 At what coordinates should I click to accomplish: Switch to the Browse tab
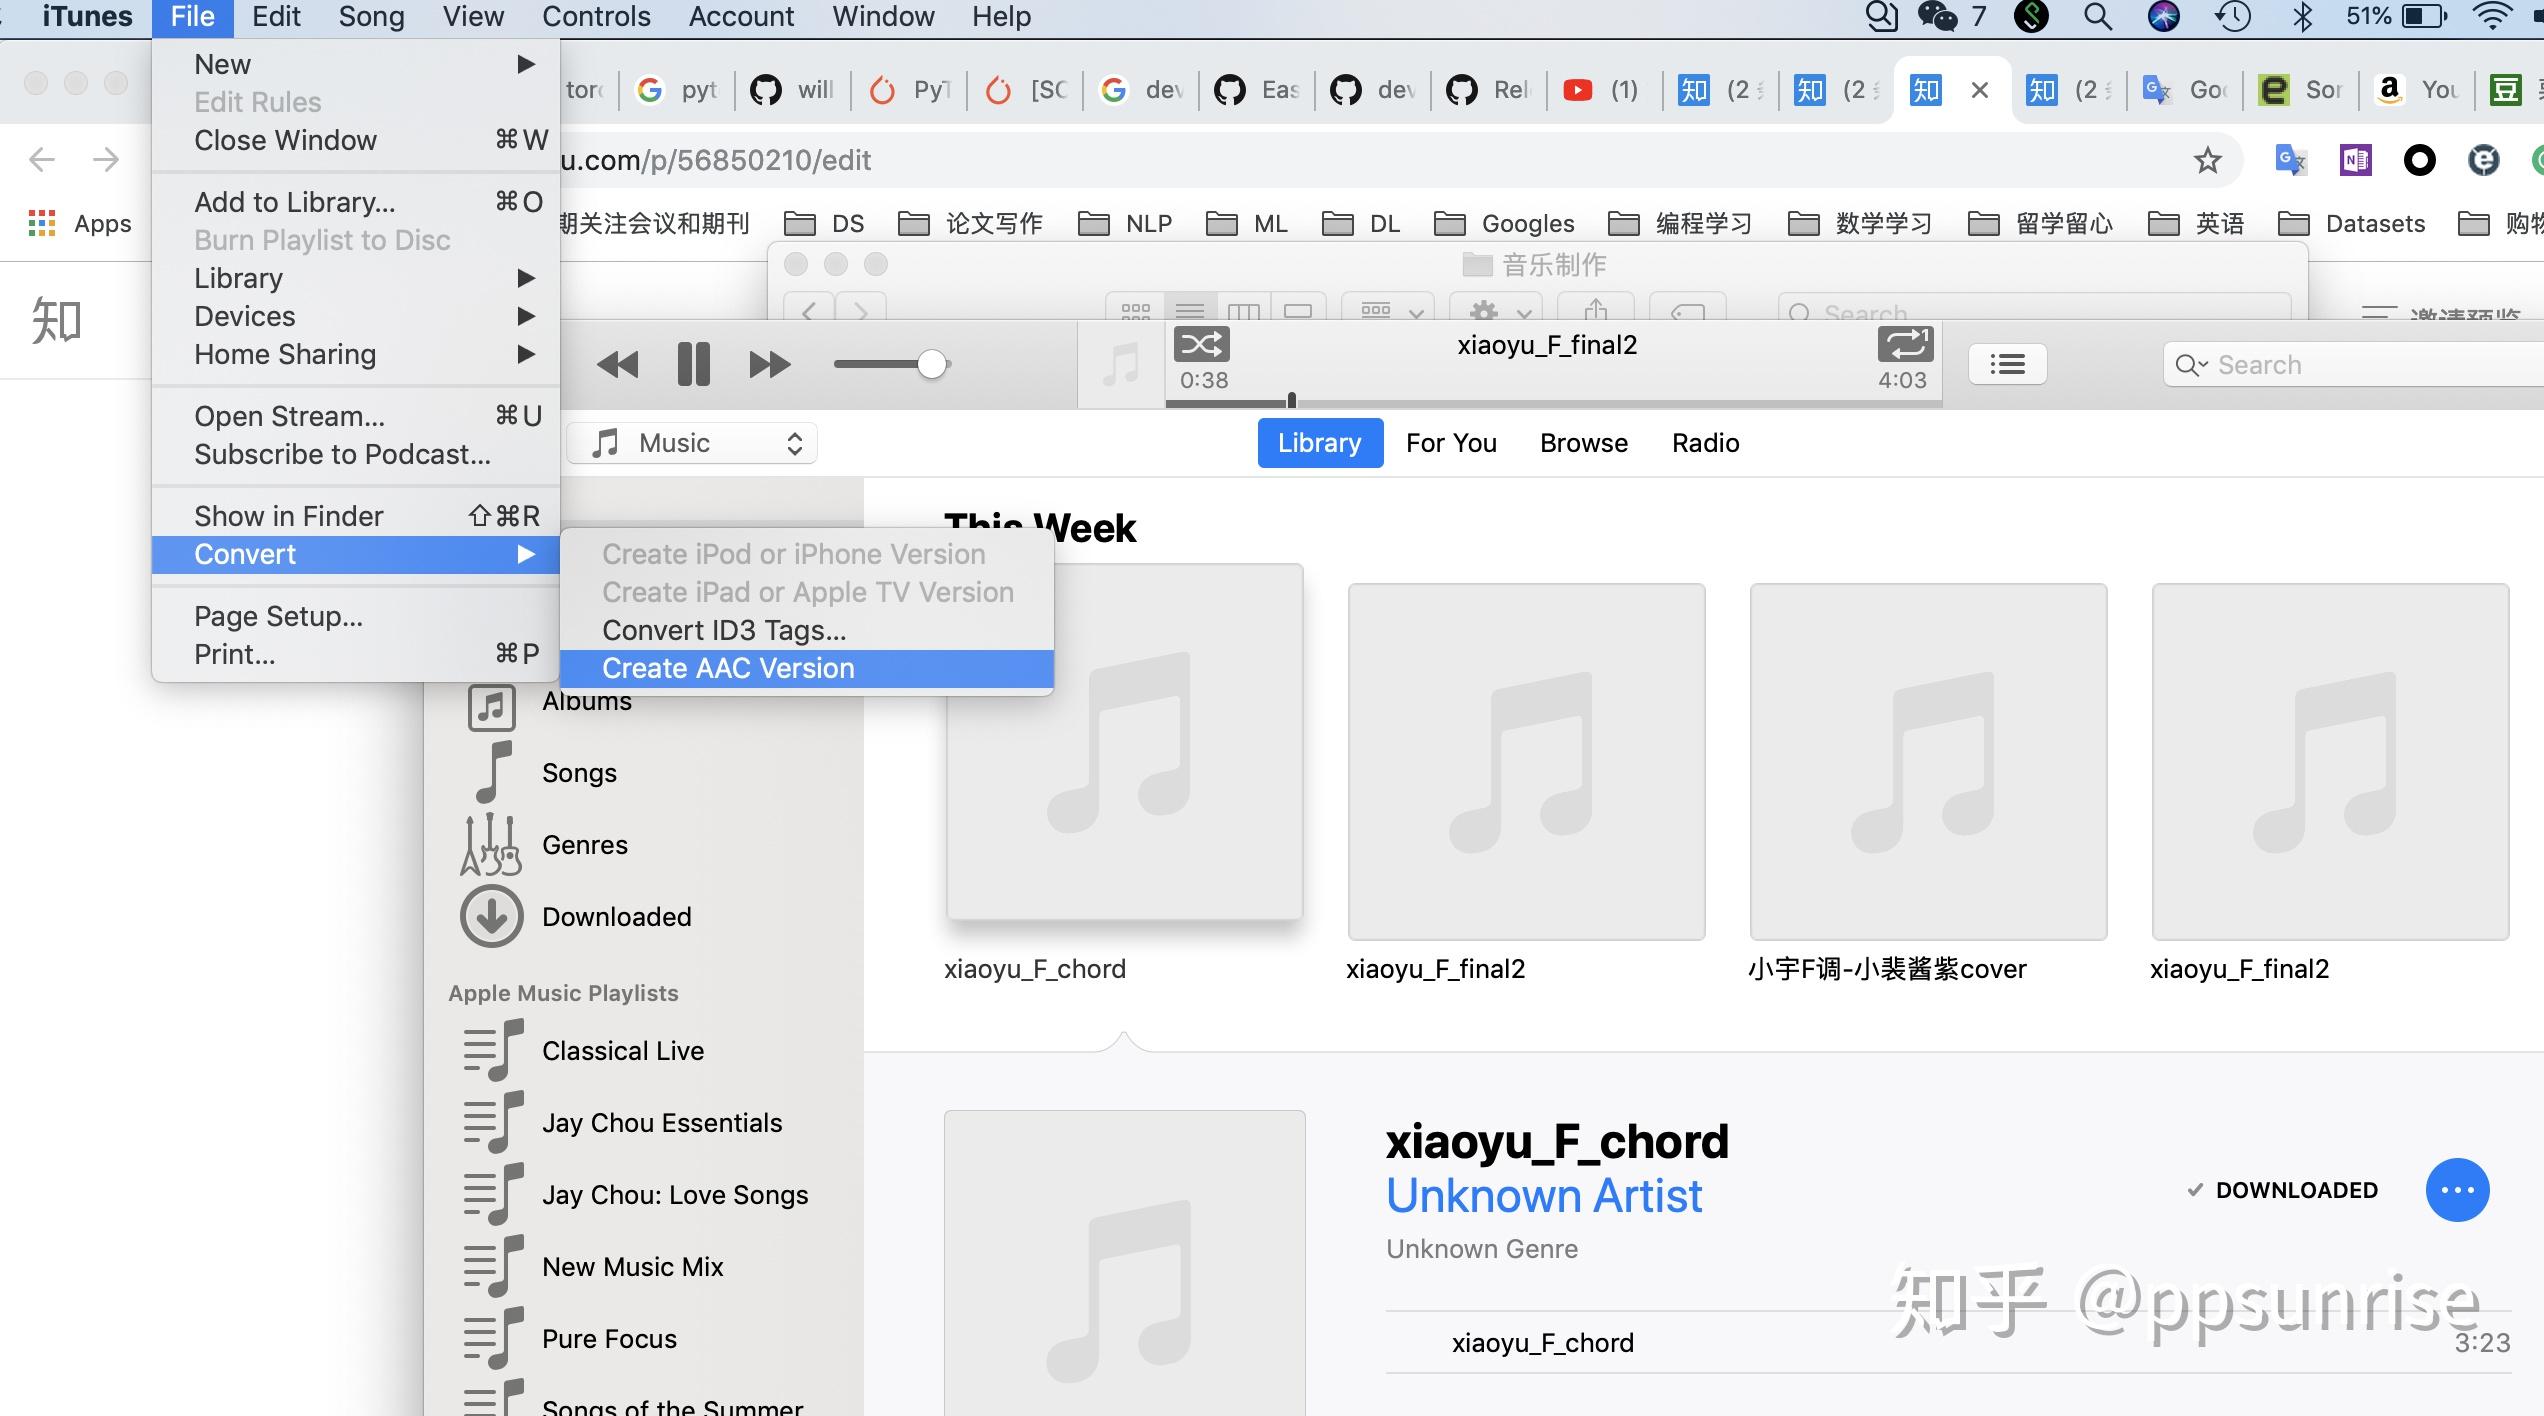point(1584,443)
